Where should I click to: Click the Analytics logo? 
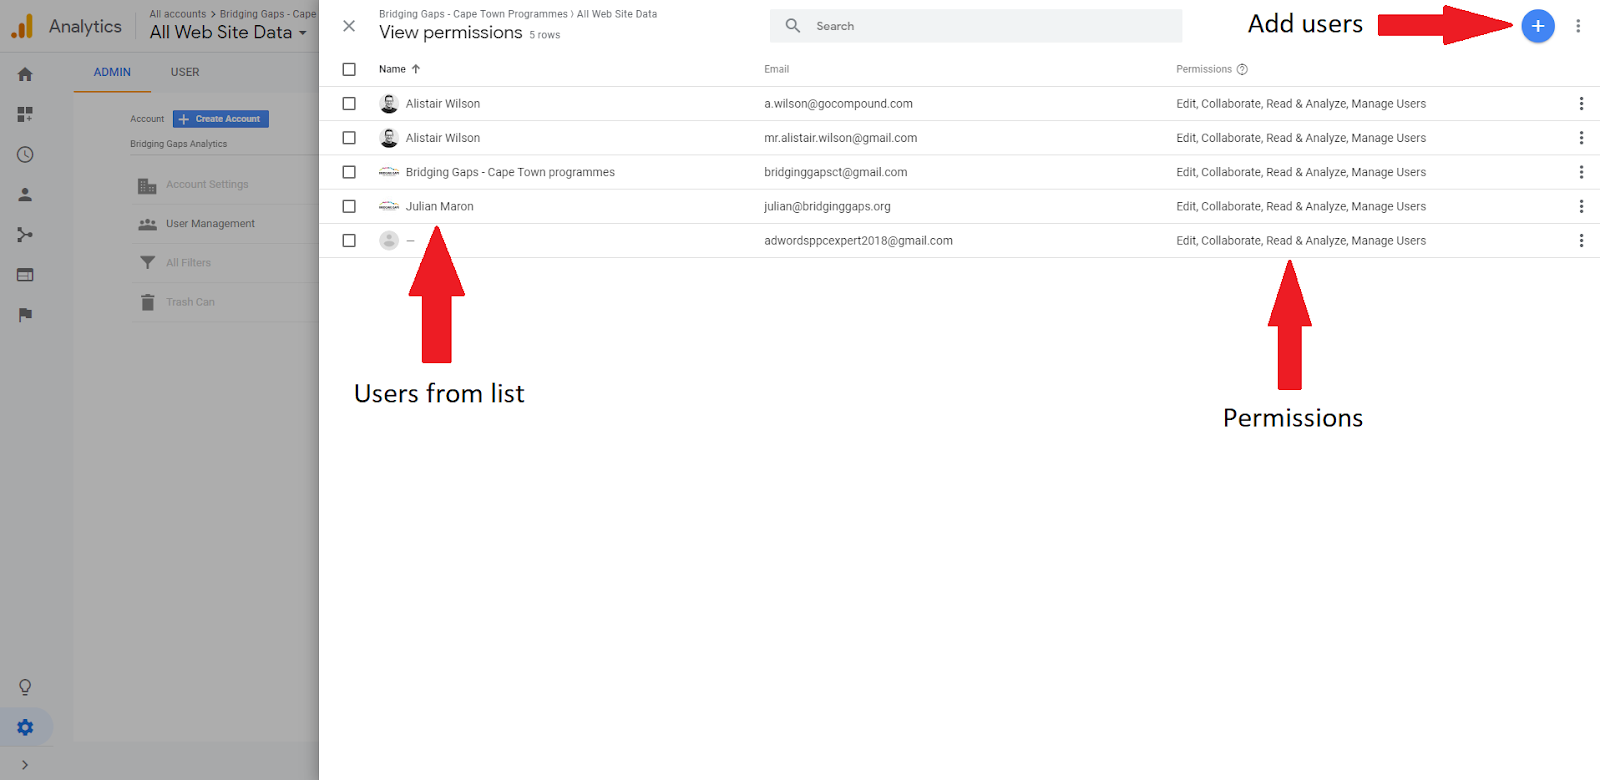click(x=22, y=26)
